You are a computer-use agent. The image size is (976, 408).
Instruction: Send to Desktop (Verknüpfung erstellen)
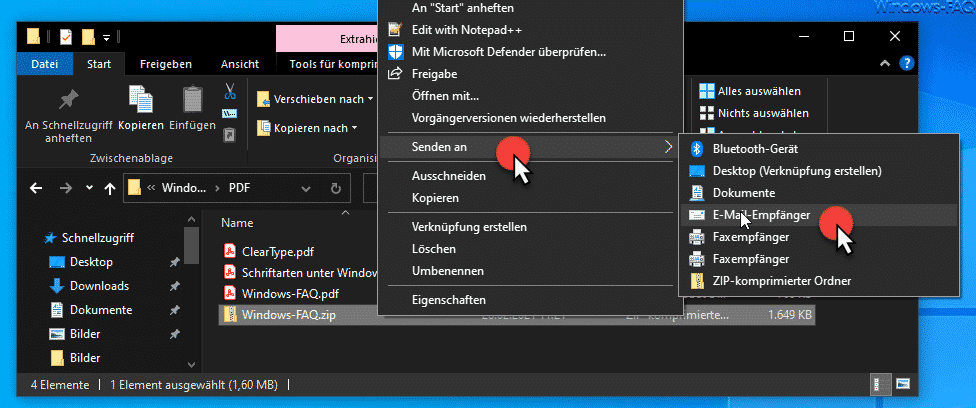[x=819, y=171]
